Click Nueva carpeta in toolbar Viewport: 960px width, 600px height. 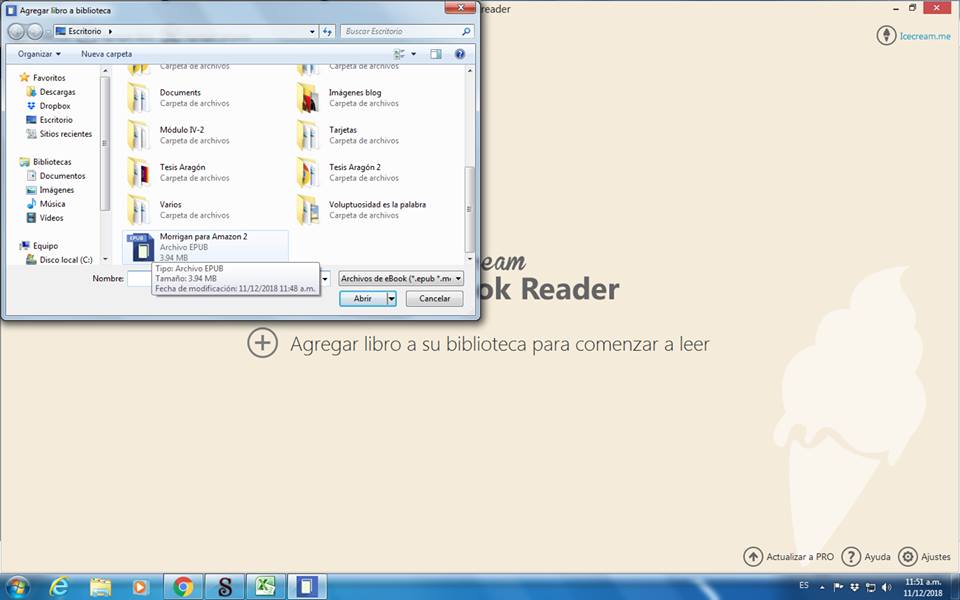coord(106,54)
